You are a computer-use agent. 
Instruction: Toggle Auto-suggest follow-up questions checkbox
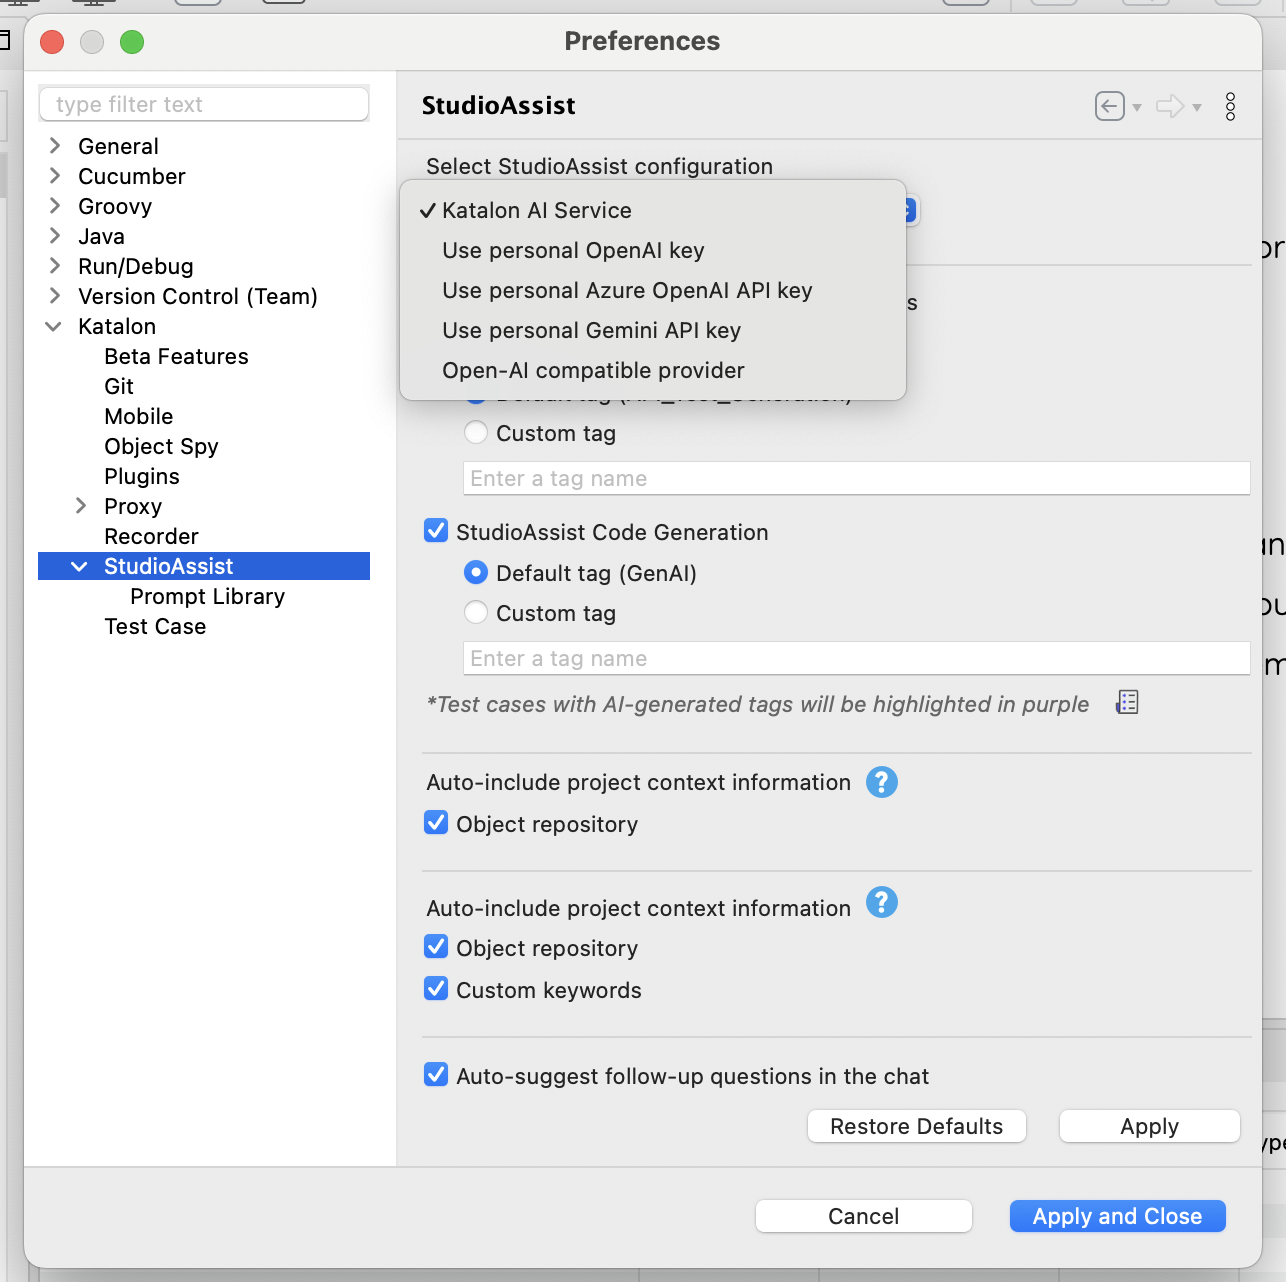pos(436,1074)
